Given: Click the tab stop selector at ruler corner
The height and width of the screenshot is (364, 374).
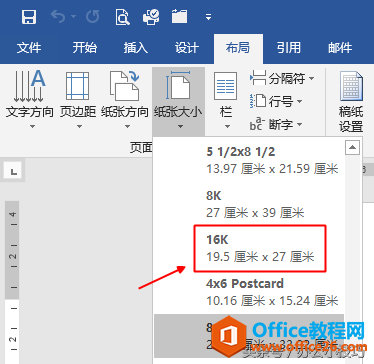Looking at the screenshot, I should pyautogui.click(x=13, y=171).
